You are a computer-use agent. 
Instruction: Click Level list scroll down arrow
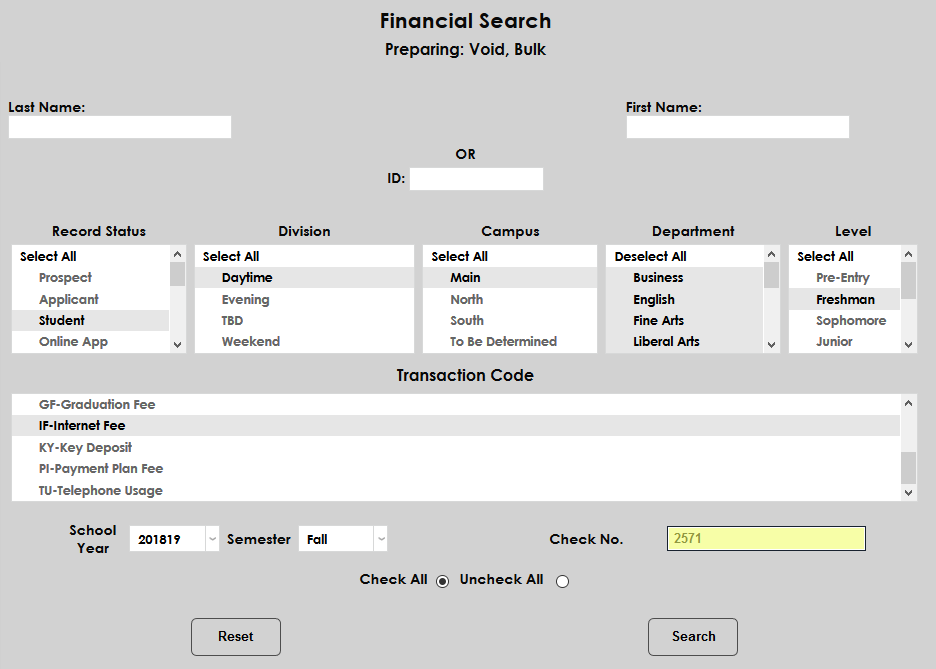909,344
